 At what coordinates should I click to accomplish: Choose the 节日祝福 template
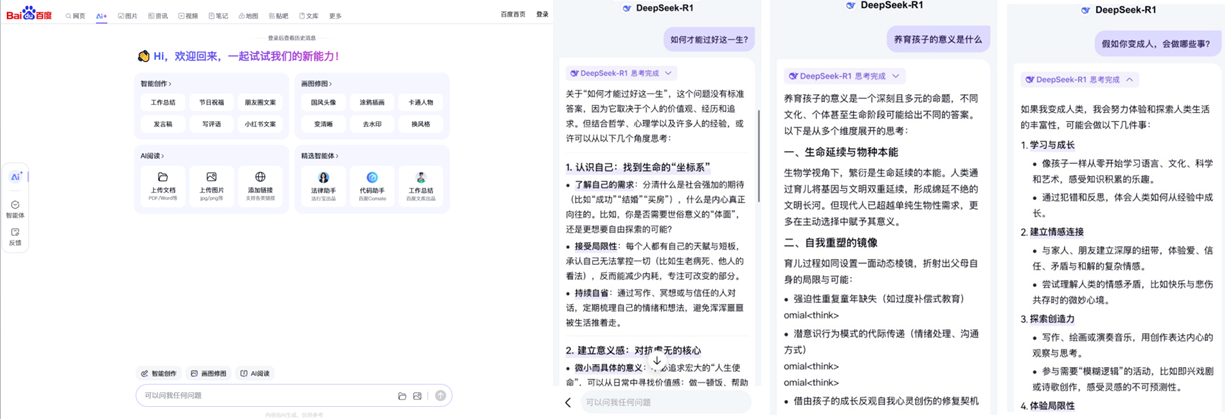tap(212, 102)
